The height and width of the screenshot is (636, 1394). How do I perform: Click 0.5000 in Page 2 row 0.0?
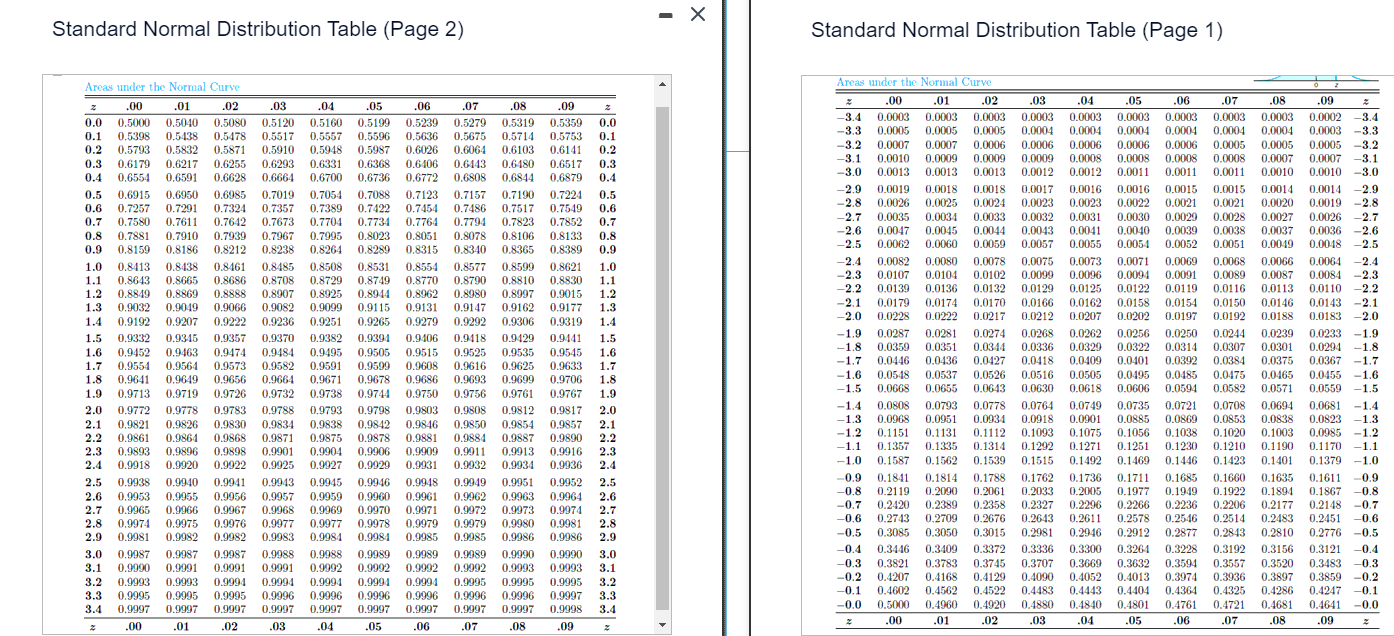(x=132, y=123)
